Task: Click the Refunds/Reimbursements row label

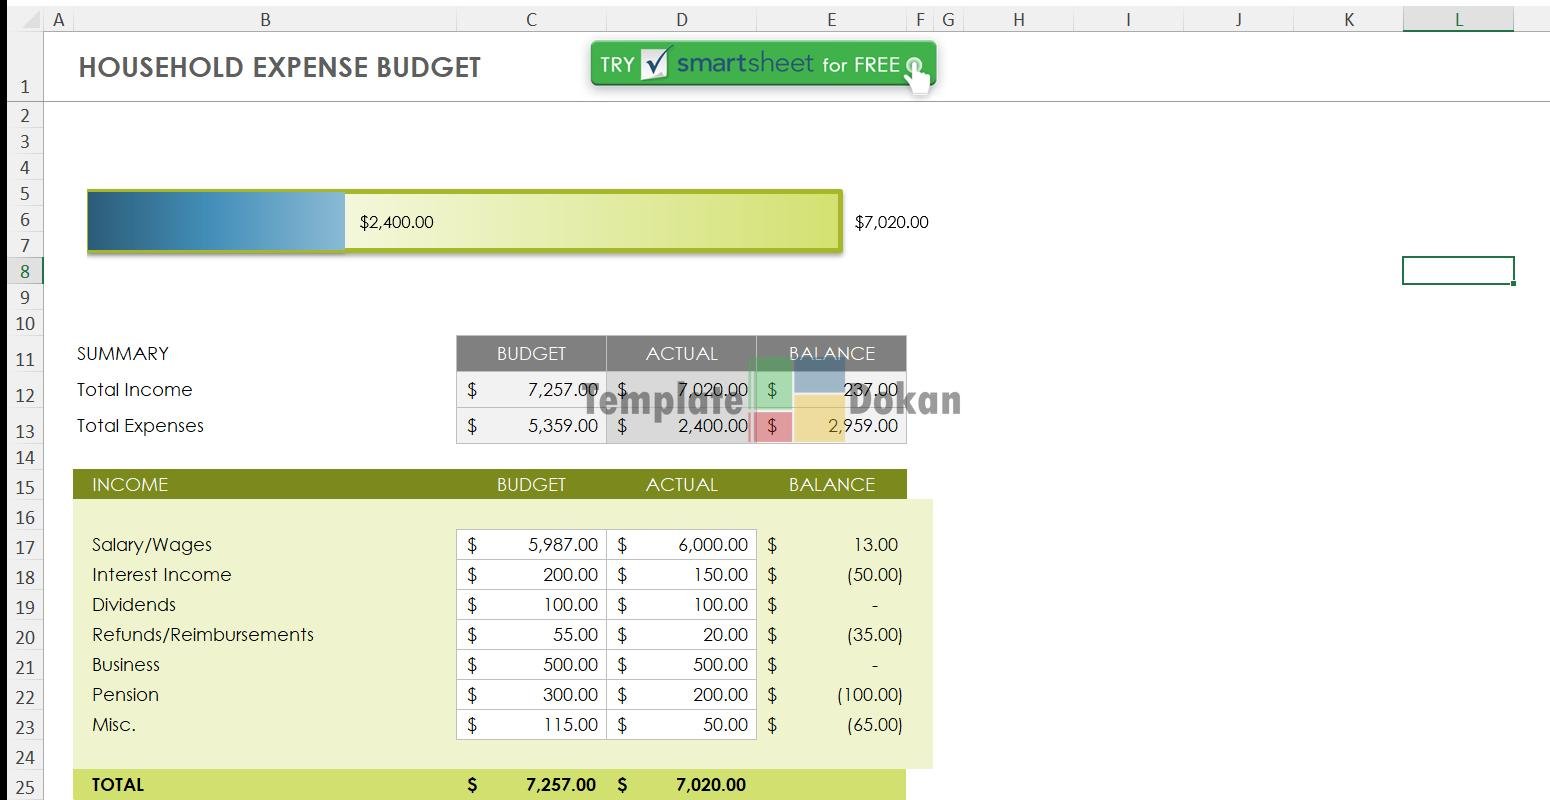Action: point(203,635)
